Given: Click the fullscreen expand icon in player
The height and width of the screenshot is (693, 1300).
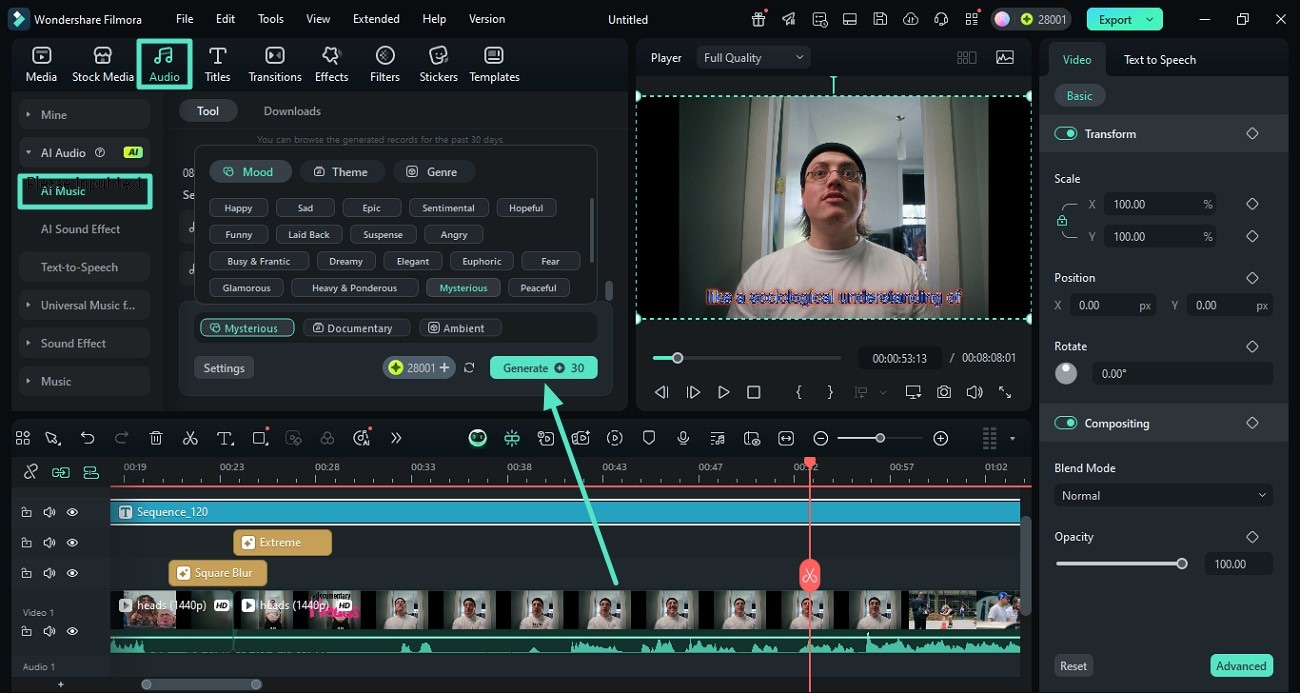Looking at the screenshot, I should pos(1005,392).
